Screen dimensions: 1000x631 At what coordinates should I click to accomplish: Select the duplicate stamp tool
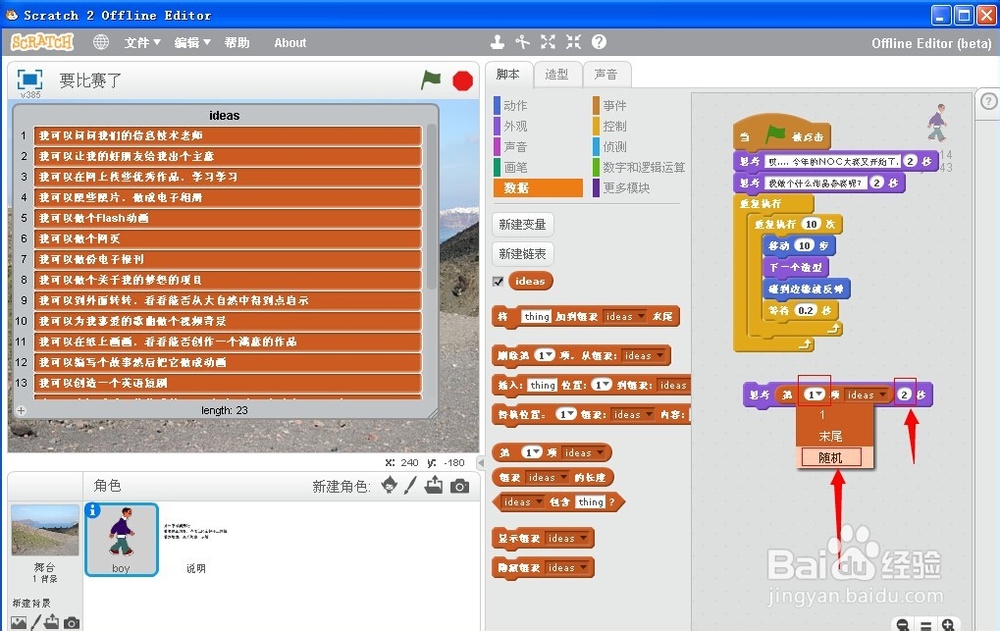click(497, 42)
